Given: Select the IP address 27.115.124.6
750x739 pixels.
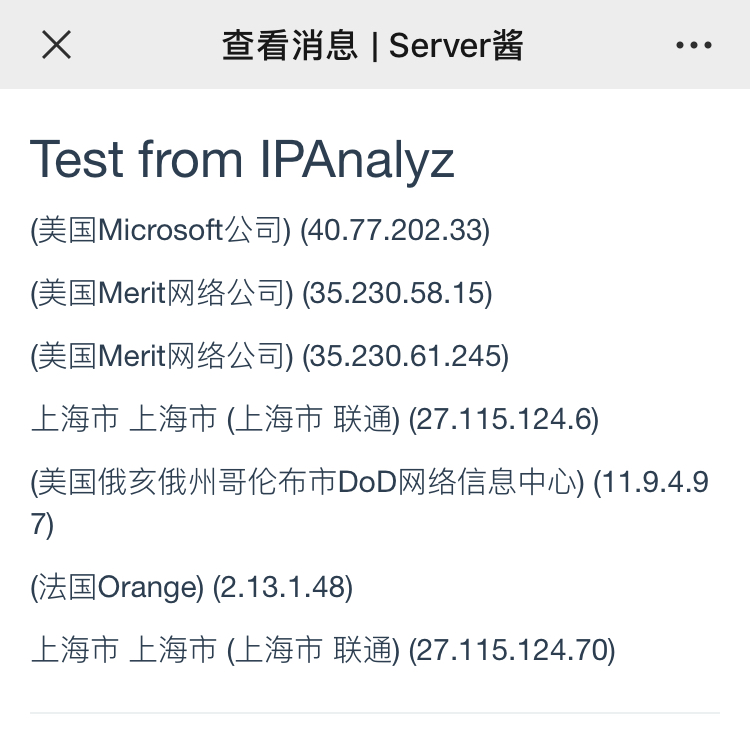Looking at the screenshot, I should (505, 419).
